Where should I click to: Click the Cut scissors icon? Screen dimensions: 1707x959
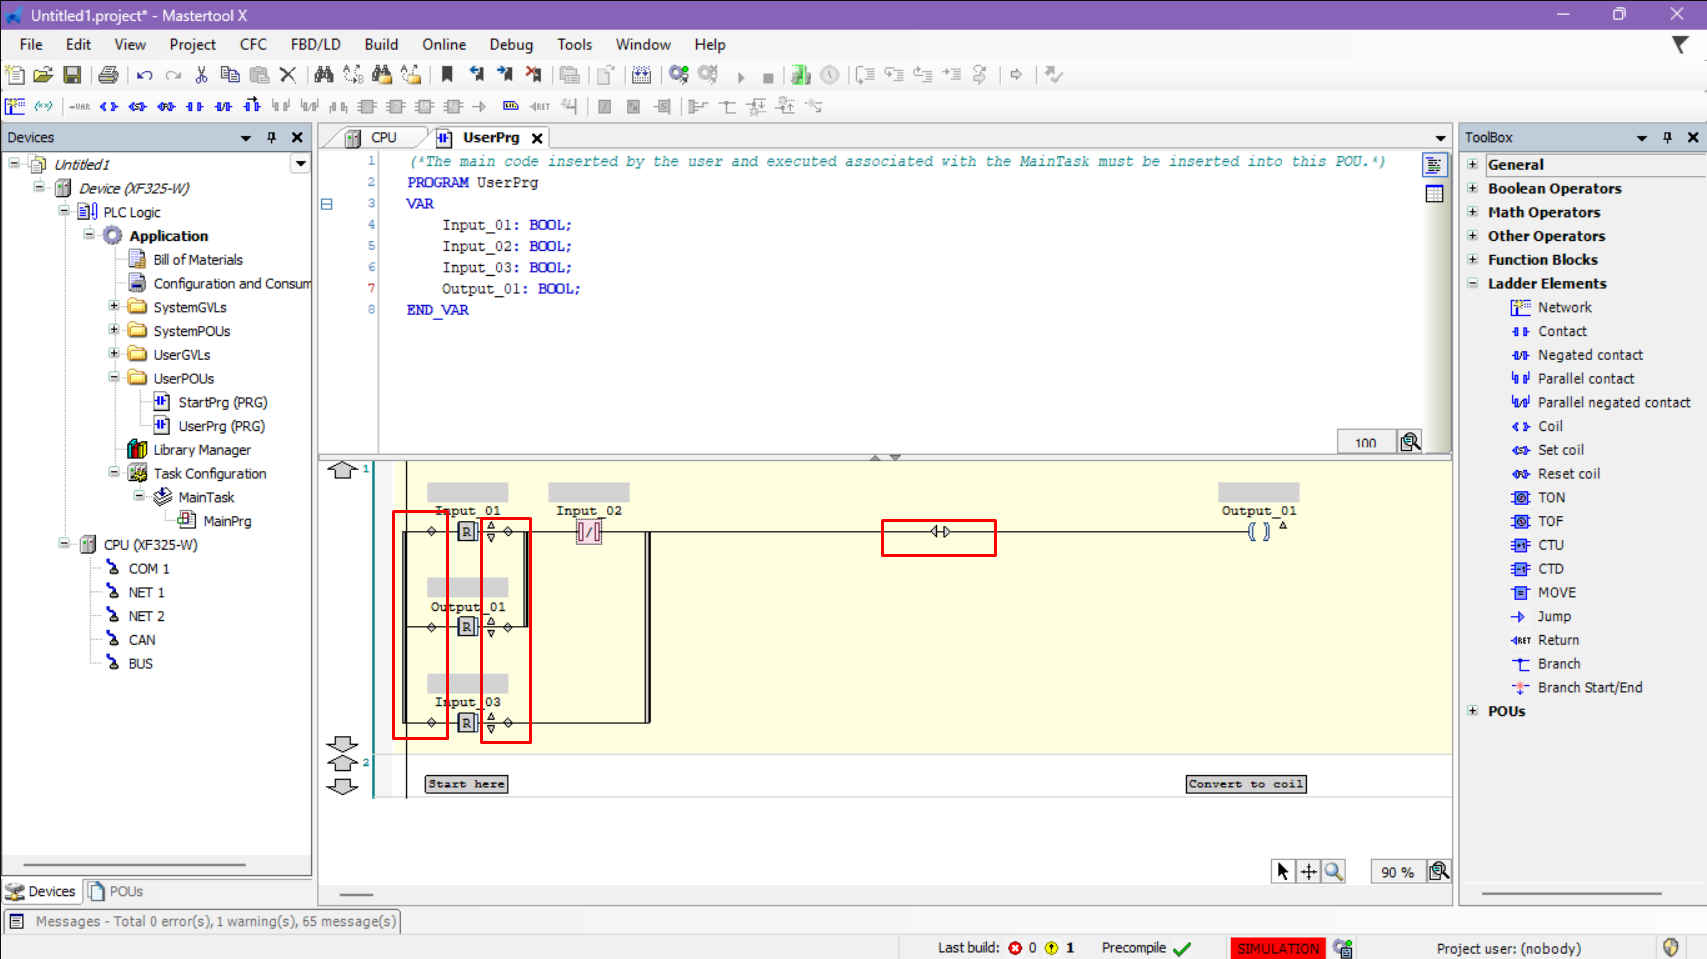point(201,75)
